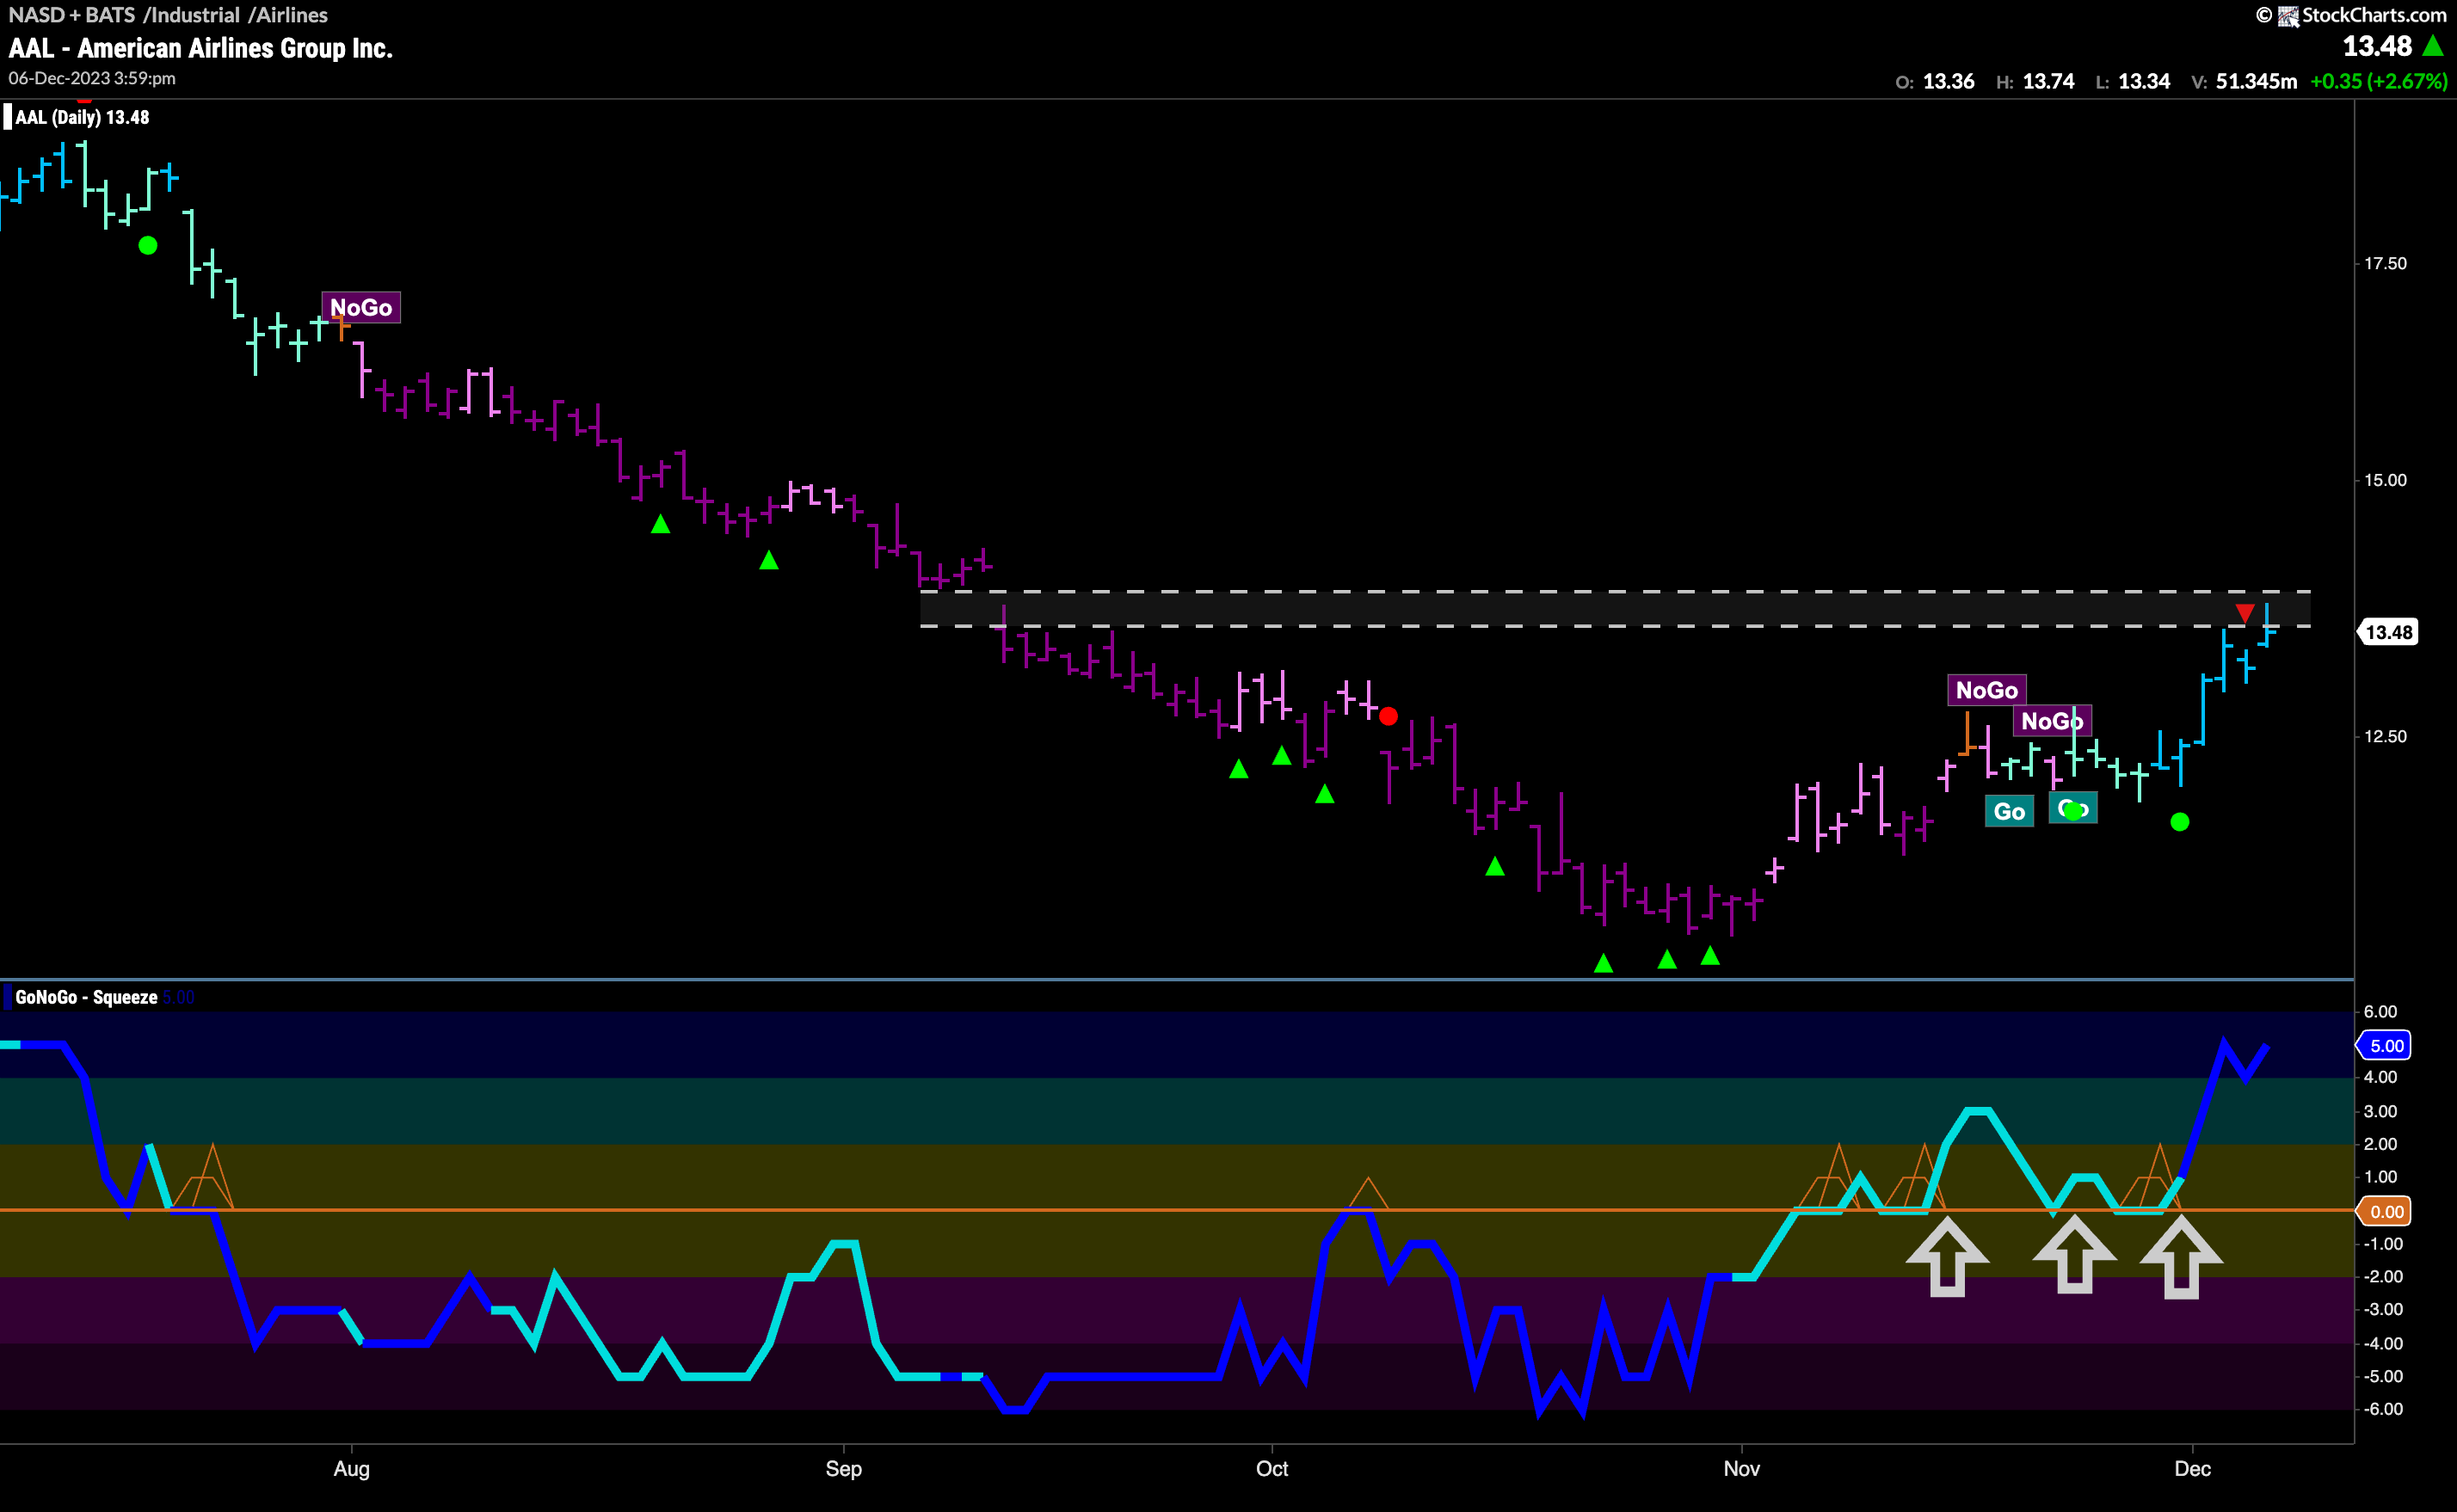Click the 06-Dec-2023 3:59:pm timestamp
This screenshot has width=2457, height=1512.
[92, 78]
